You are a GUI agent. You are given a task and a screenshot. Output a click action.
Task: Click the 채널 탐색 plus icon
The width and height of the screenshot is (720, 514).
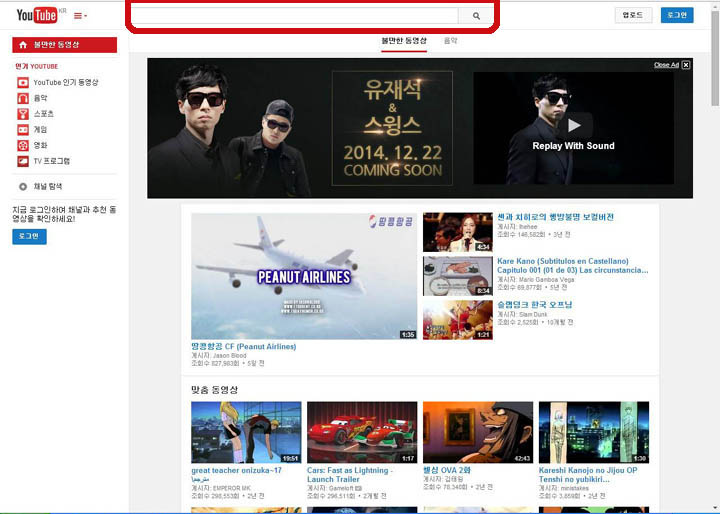[x=23, y=186]
